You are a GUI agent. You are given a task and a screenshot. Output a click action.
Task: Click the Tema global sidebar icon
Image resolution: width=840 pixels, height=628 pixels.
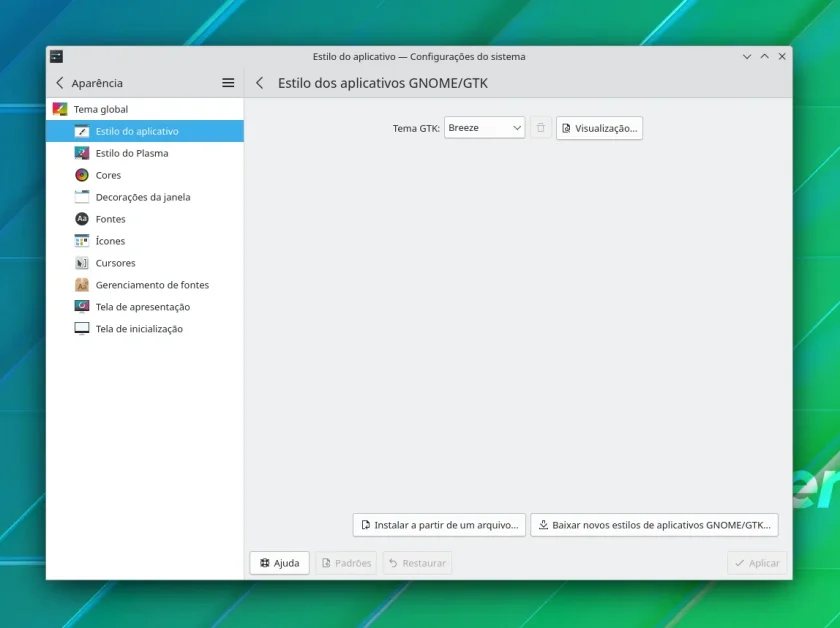pos(59,109)
